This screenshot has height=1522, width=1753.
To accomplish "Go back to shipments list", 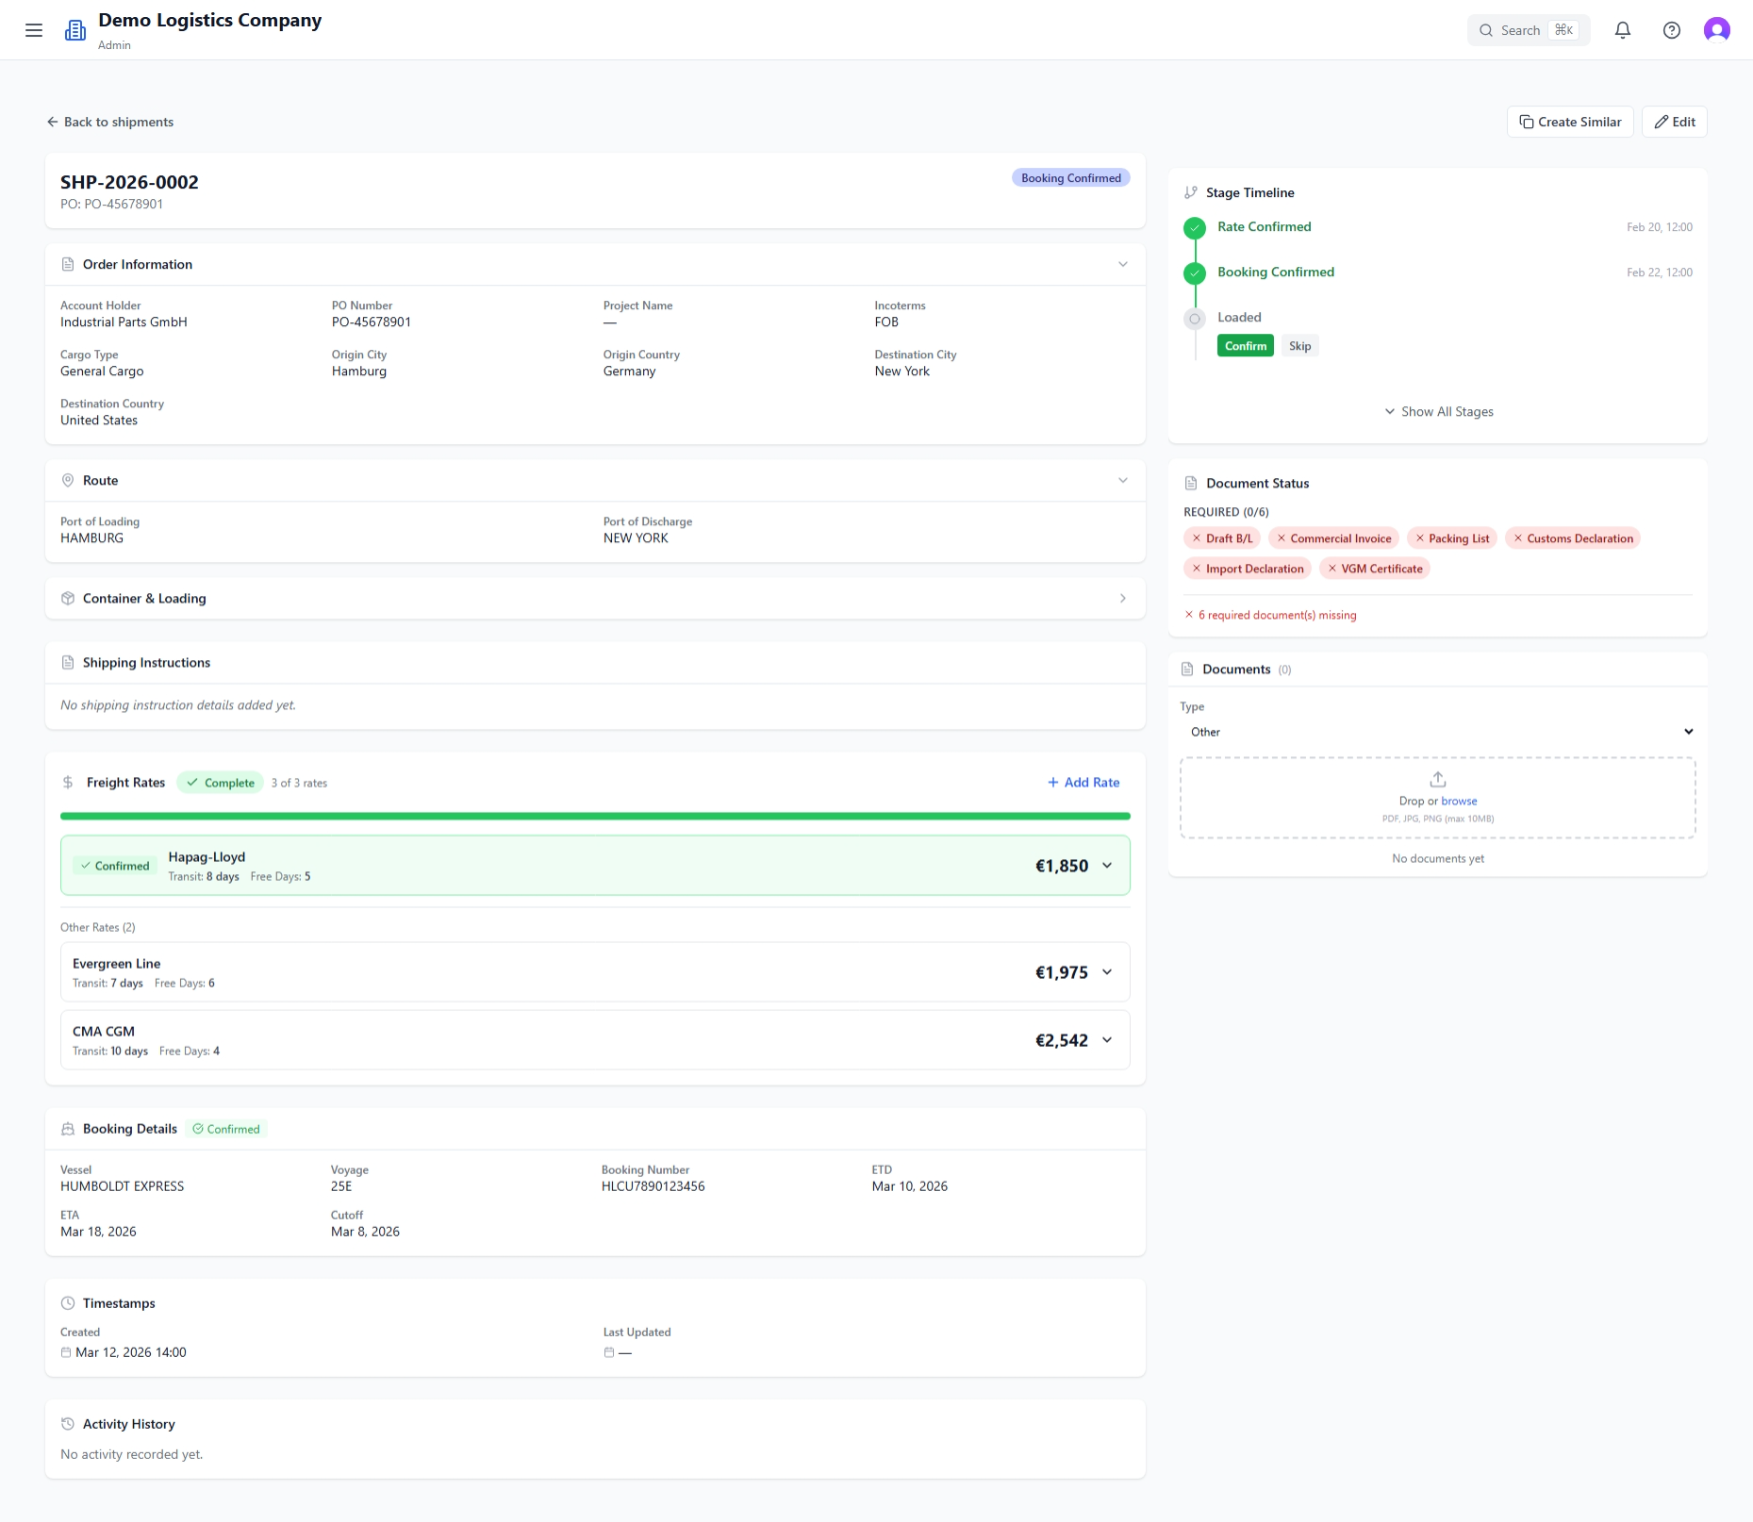I will (110, 122).
